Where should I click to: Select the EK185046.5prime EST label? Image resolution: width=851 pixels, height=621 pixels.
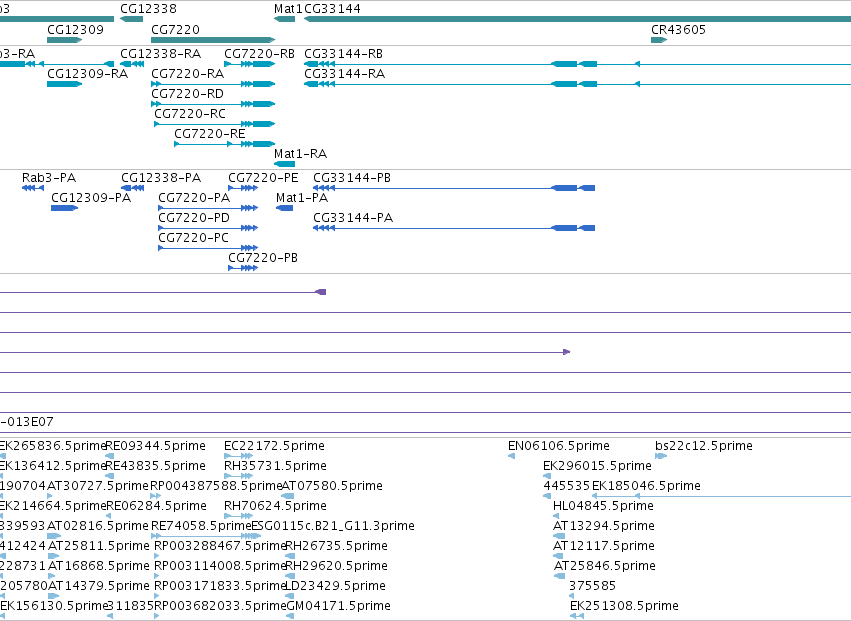pyautogui.click(x=646, y=486)
